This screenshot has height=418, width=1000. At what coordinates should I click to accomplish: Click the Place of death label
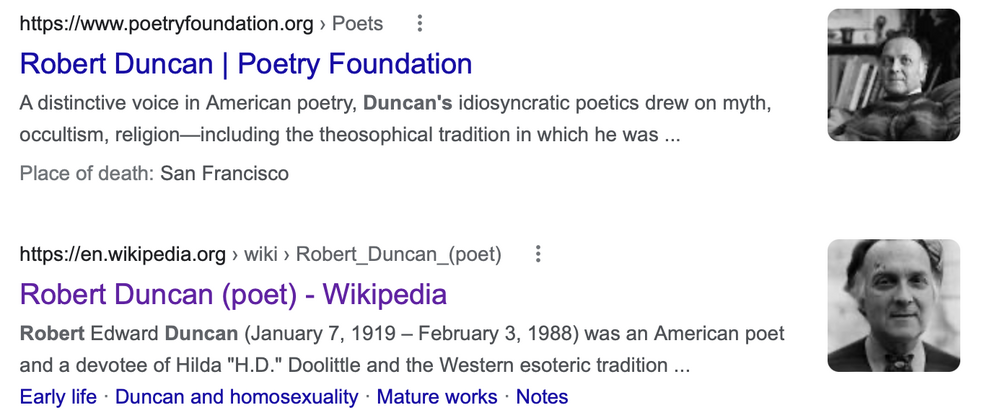click(86, 174)
